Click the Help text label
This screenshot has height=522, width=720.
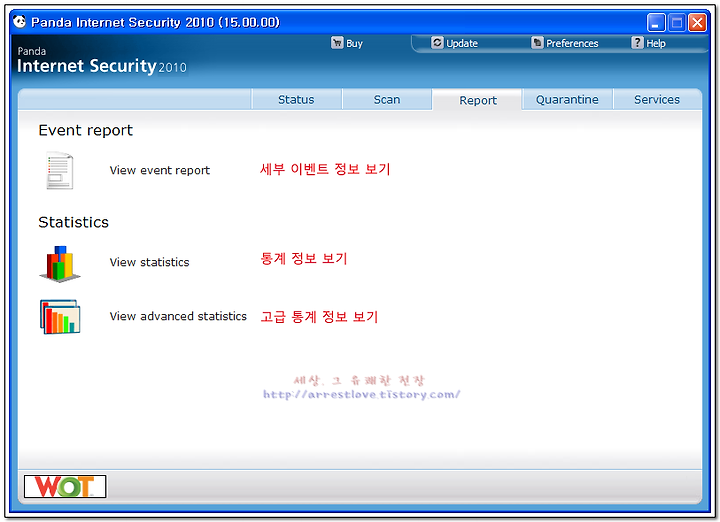click(x=656, y=44)
